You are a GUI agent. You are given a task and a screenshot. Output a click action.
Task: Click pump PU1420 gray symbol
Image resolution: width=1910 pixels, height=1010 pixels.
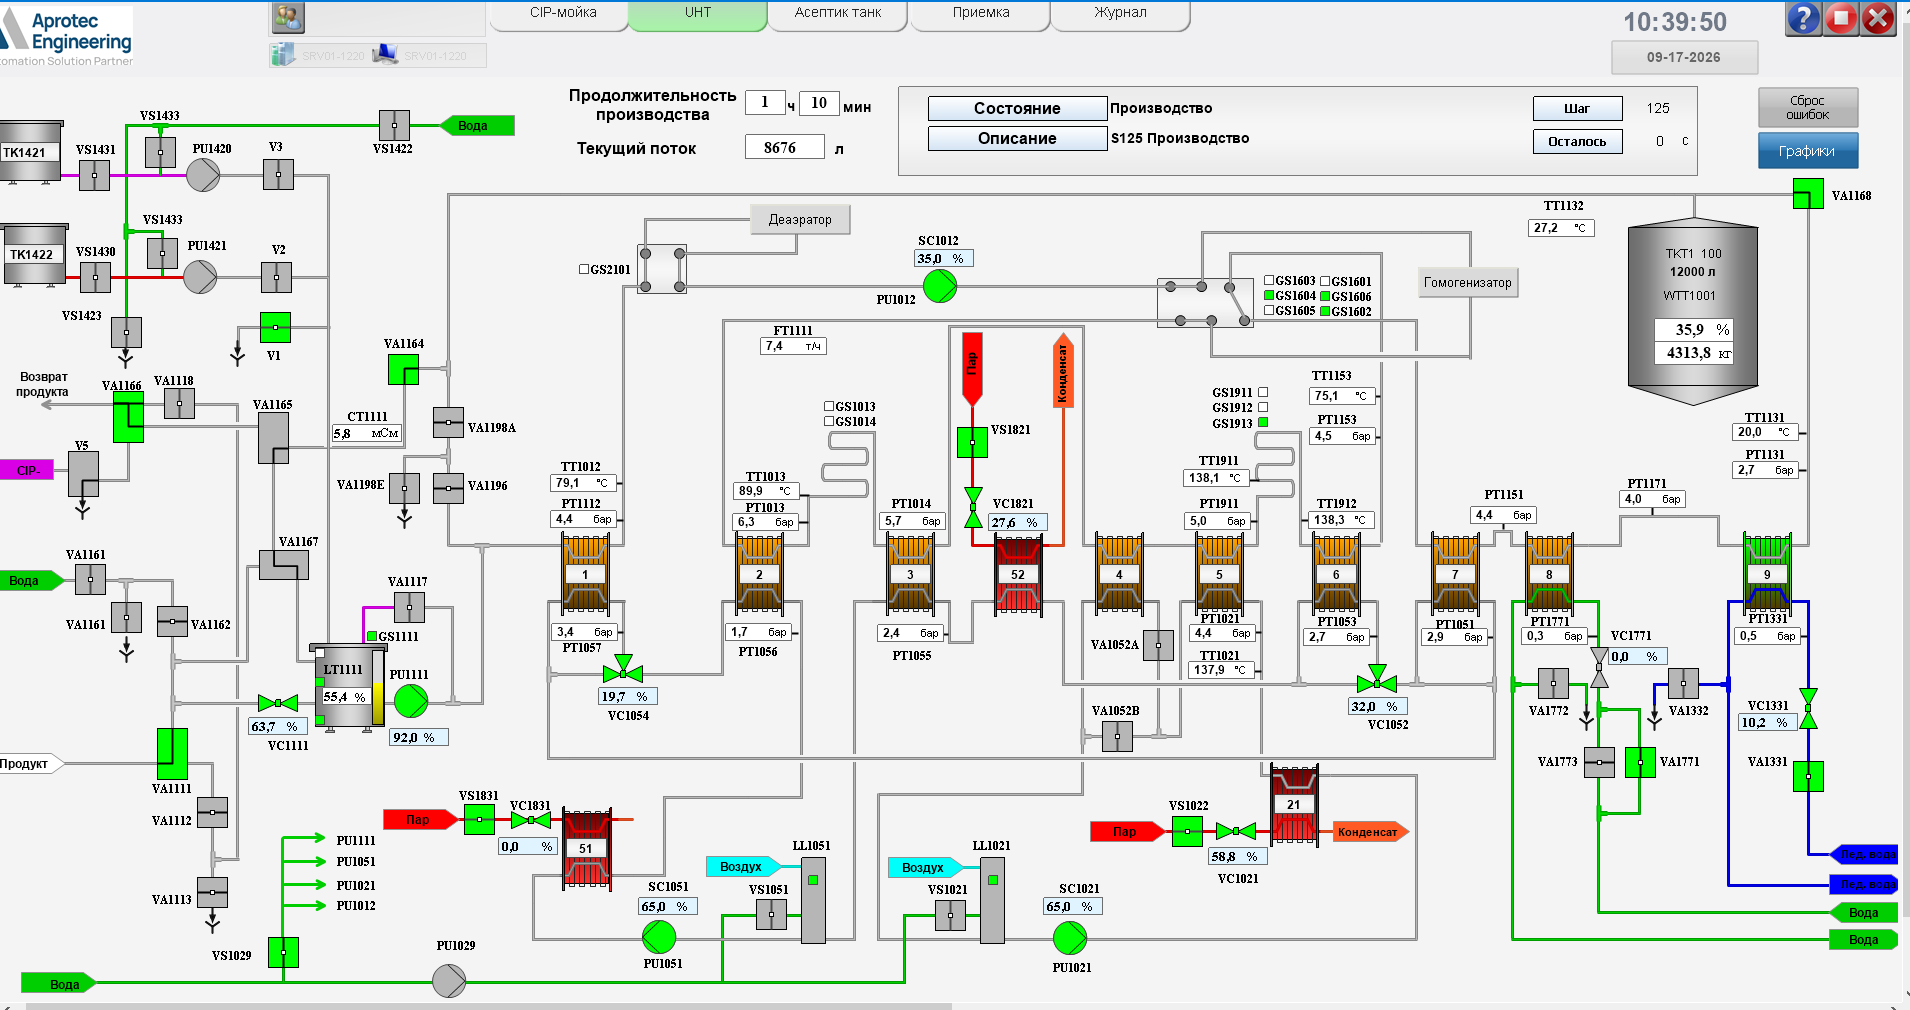pyautogui.click(x=203, y=175)
